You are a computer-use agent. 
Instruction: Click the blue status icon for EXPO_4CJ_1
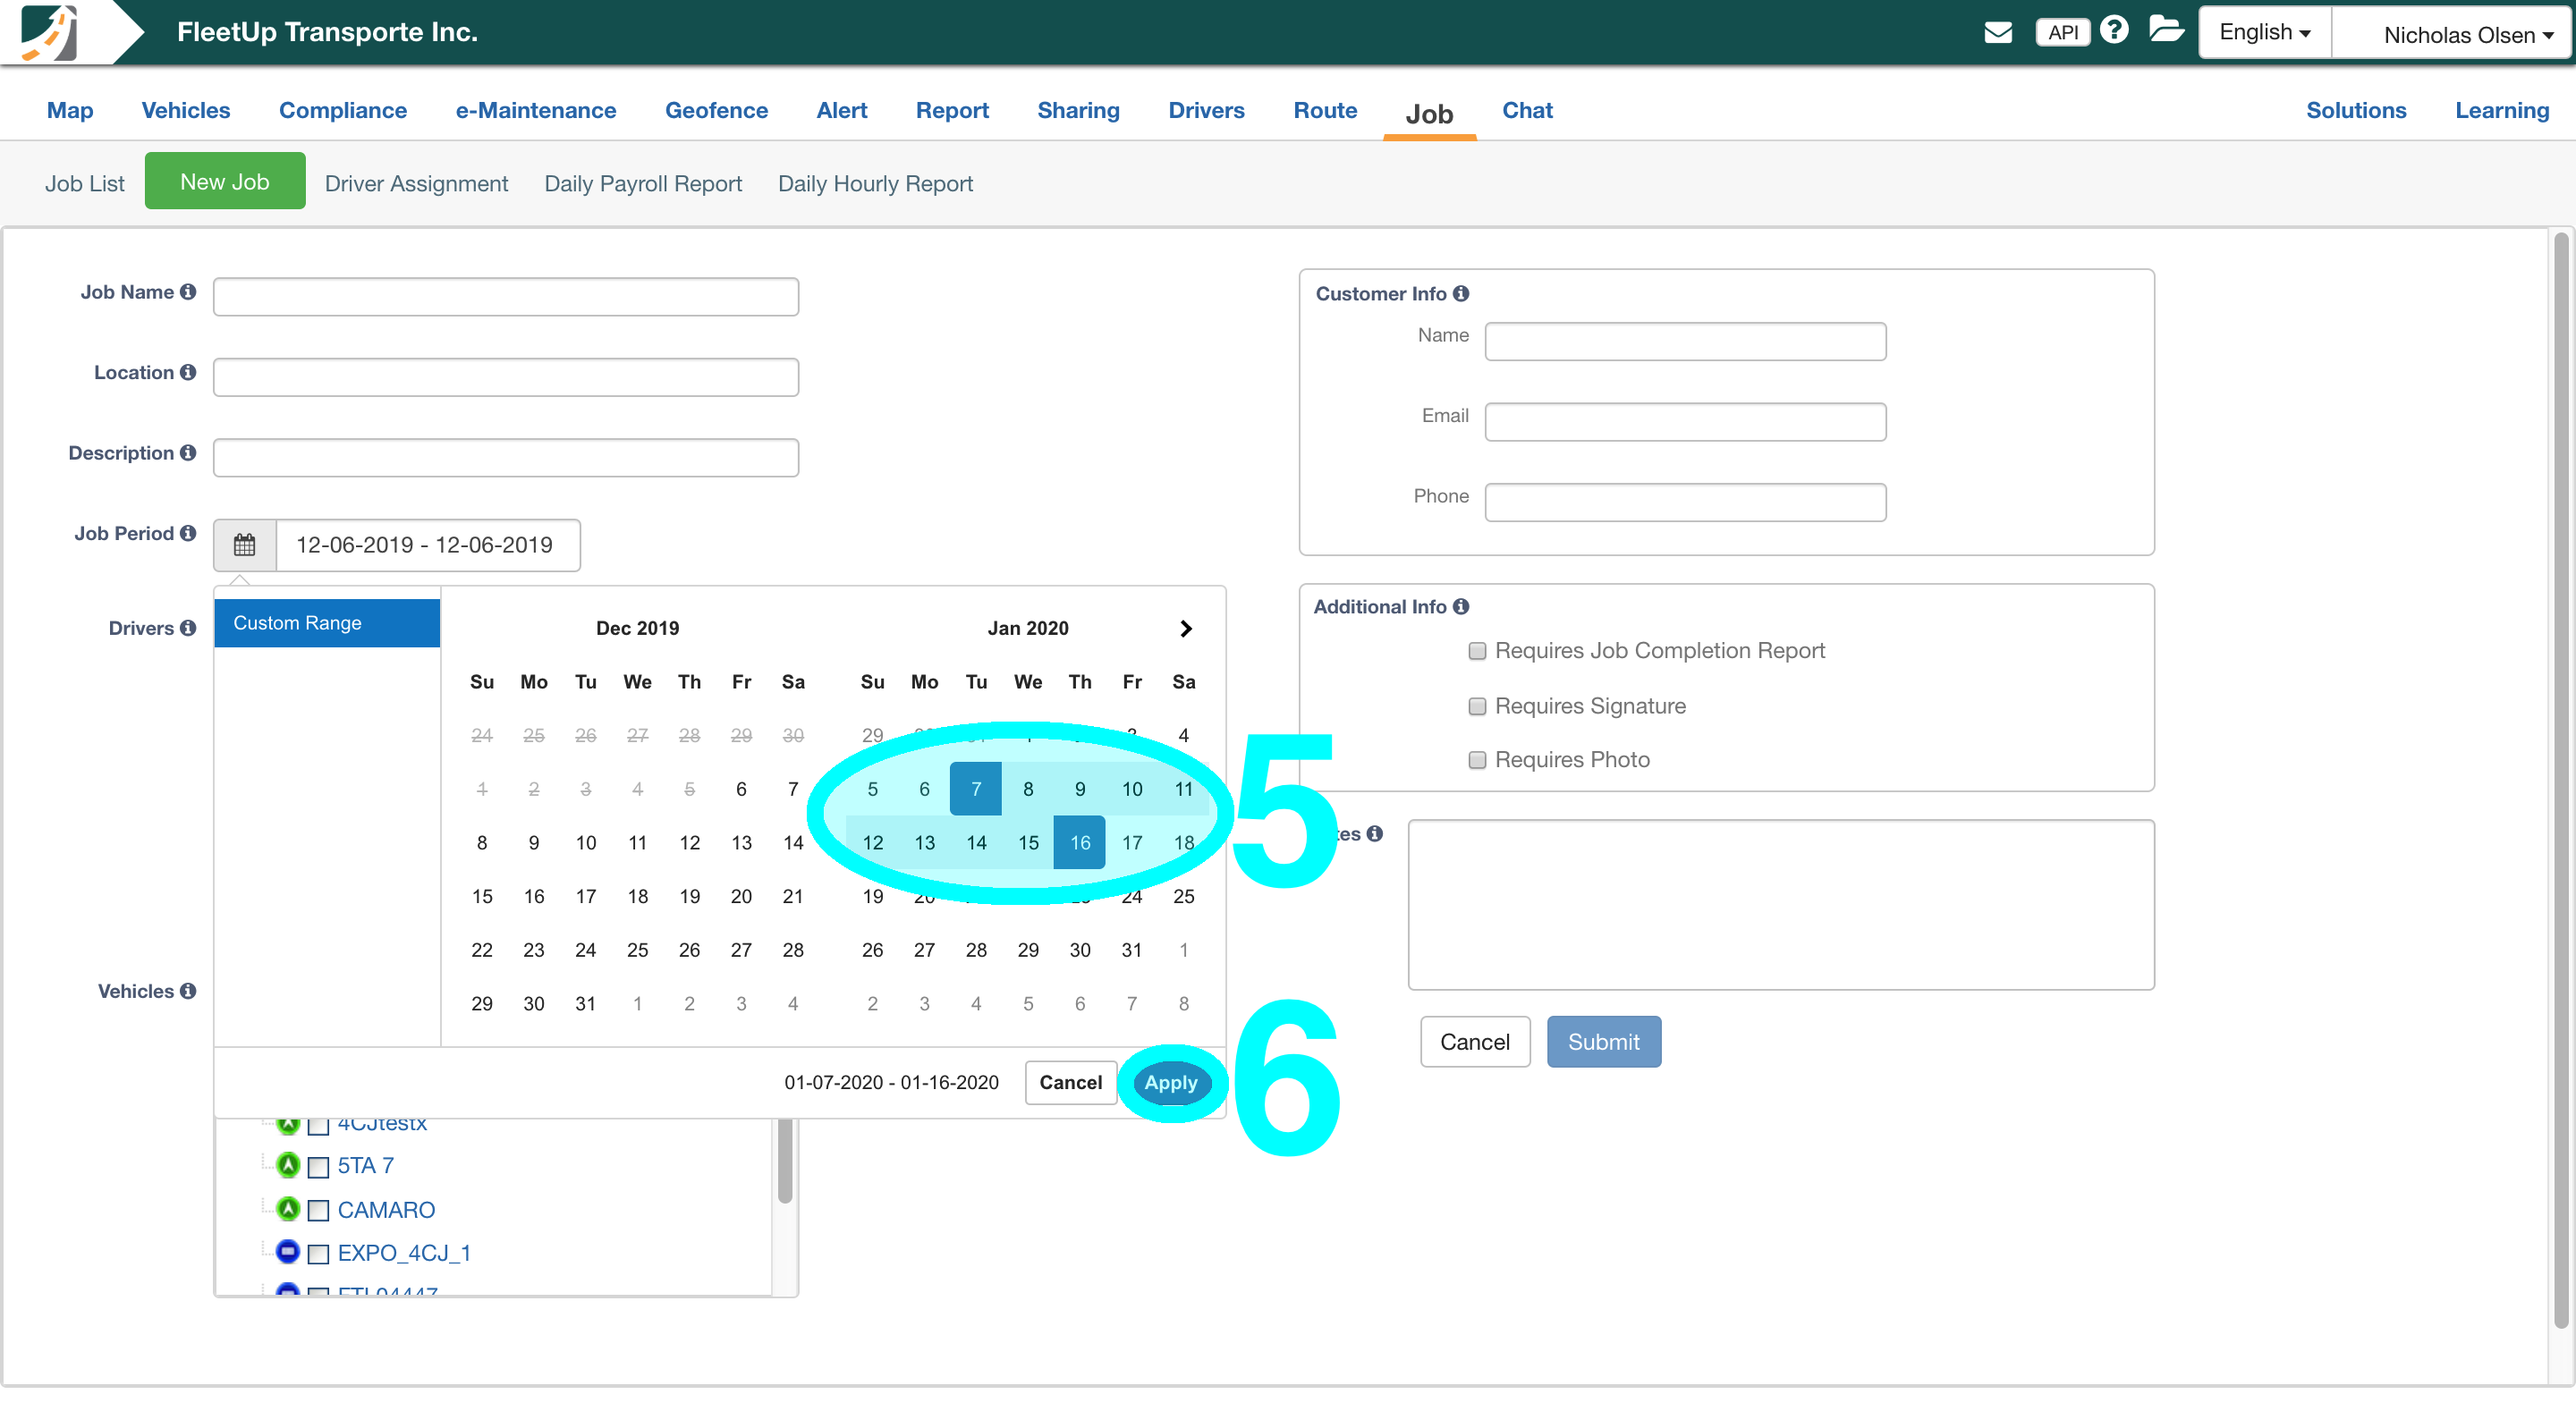288,1252
